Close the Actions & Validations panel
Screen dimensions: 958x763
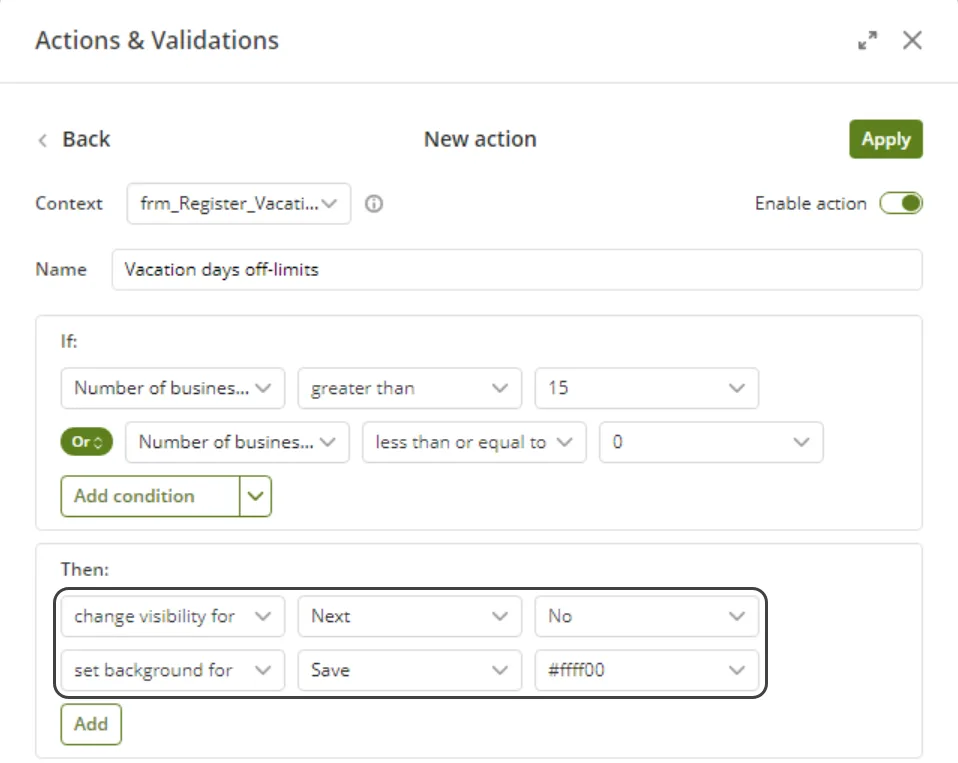point(912,40)
